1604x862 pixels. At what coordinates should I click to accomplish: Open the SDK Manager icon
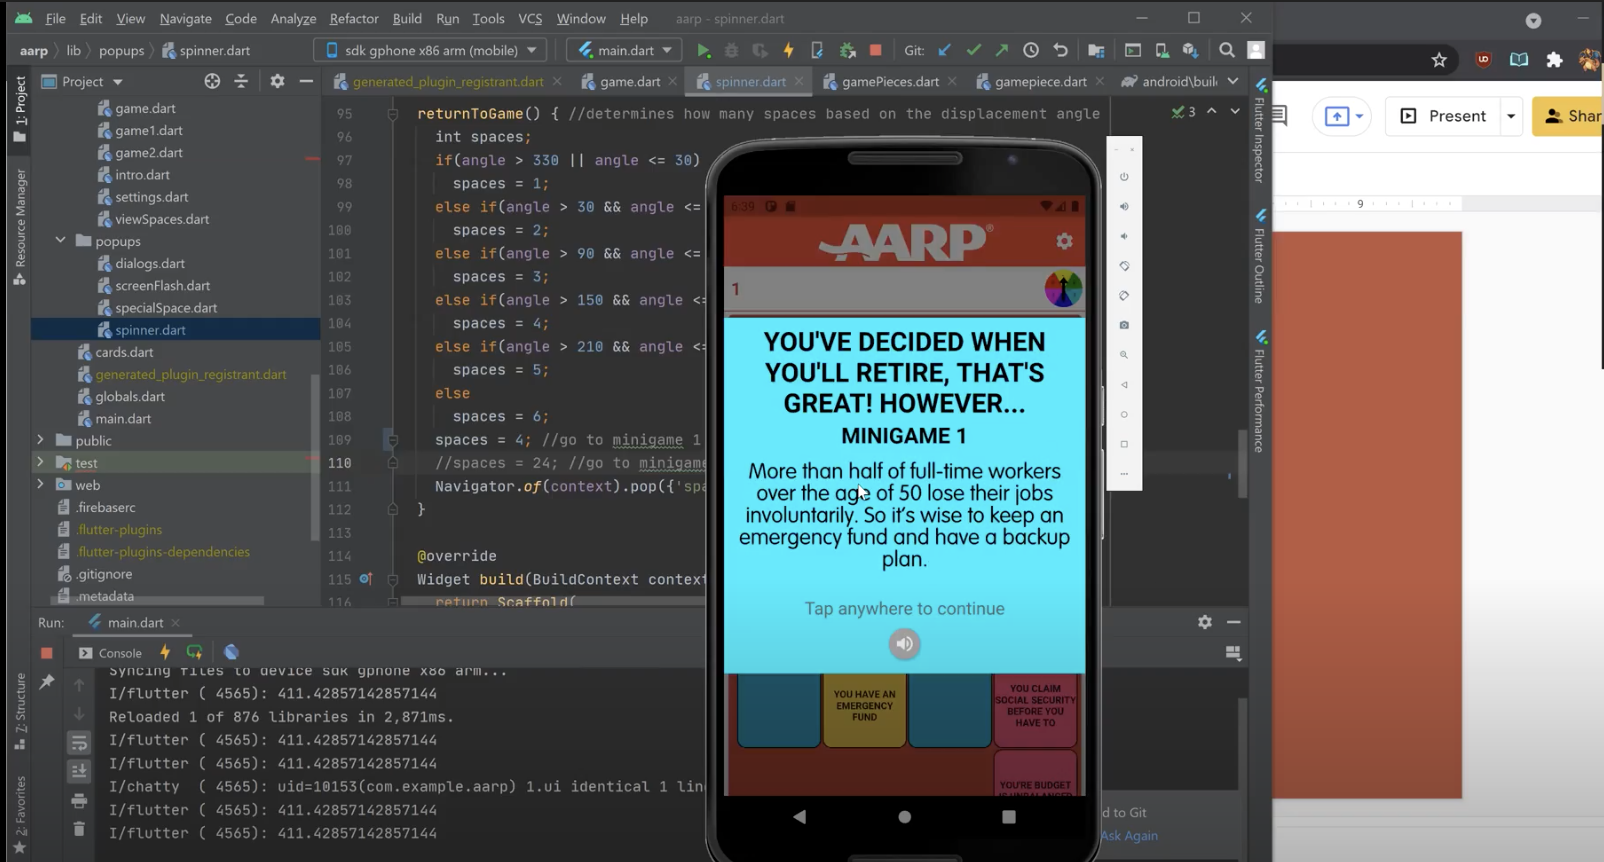click(x=1190, y=50)
